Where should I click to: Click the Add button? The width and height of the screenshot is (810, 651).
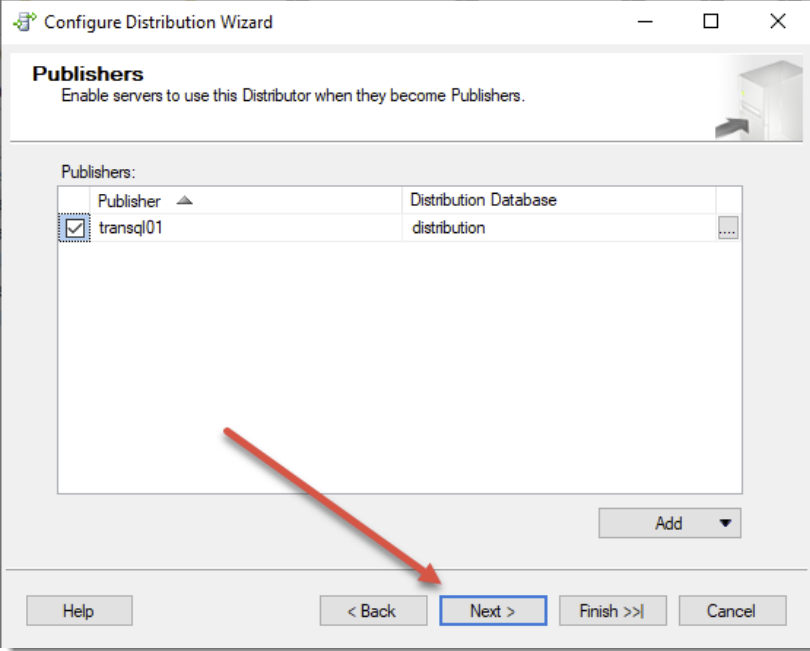(669, 523)
